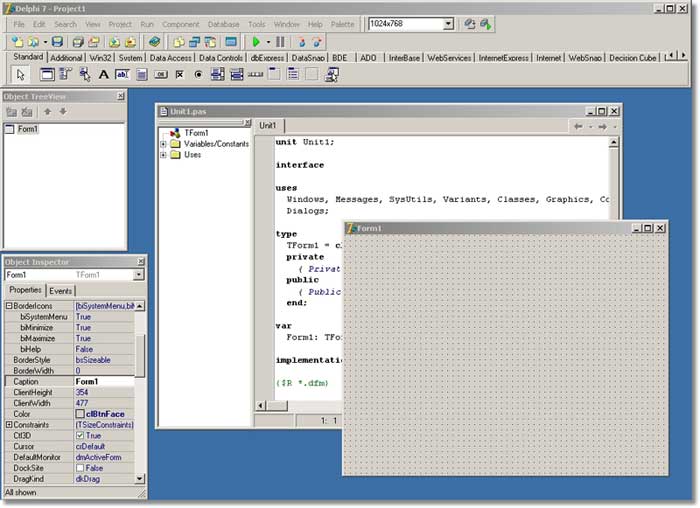This screenshot has width=700, height=508.
Task: Open the Project menu
Action: pyautogui.click(x=120, y=24)
